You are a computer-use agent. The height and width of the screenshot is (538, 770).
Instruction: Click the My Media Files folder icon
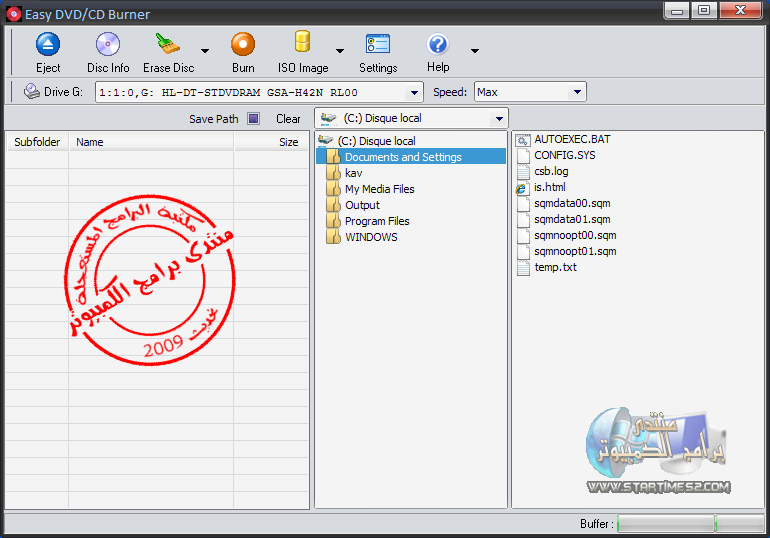pyautogui.click(x=333, y=188)
